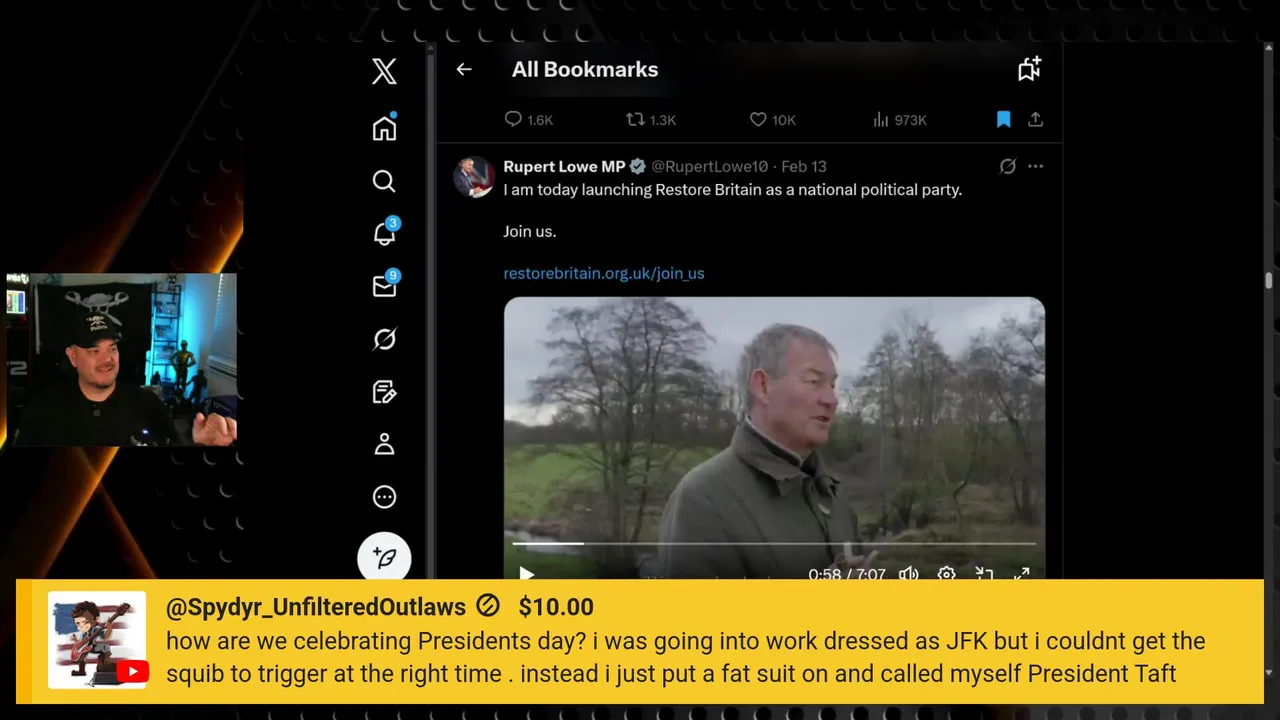
Task: Open the three-dot menu on Rupert Lowe's post
Action: (x=1036, y=166)
